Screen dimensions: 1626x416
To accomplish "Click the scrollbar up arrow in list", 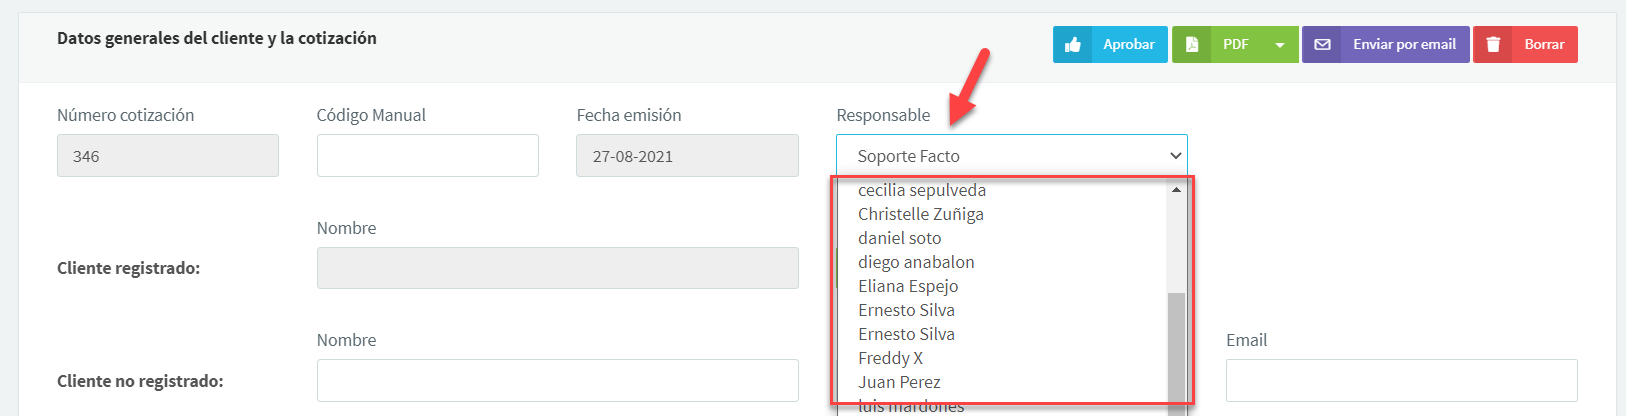I will coord(1176,189).
